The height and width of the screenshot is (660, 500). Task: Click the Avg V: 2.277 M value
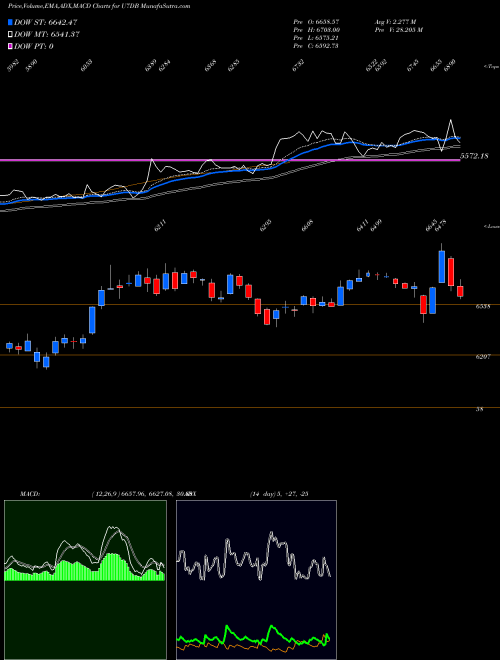point(395,21)
